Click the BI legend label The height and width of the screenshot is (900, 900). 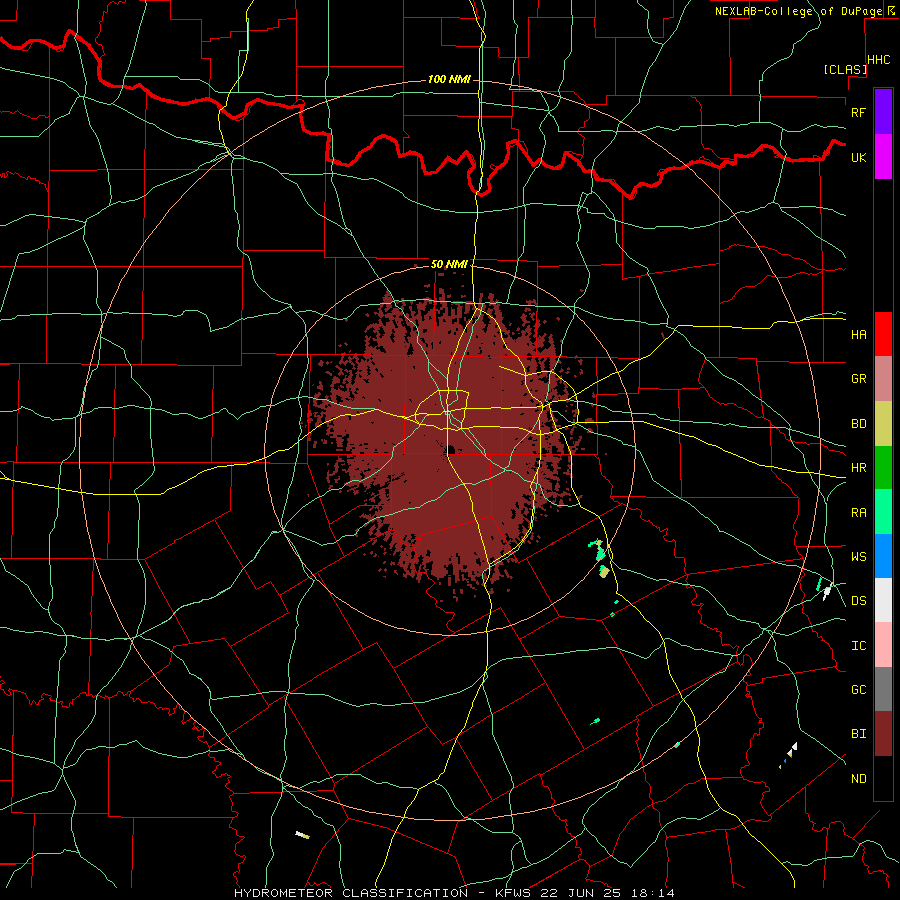pos(859,734)
